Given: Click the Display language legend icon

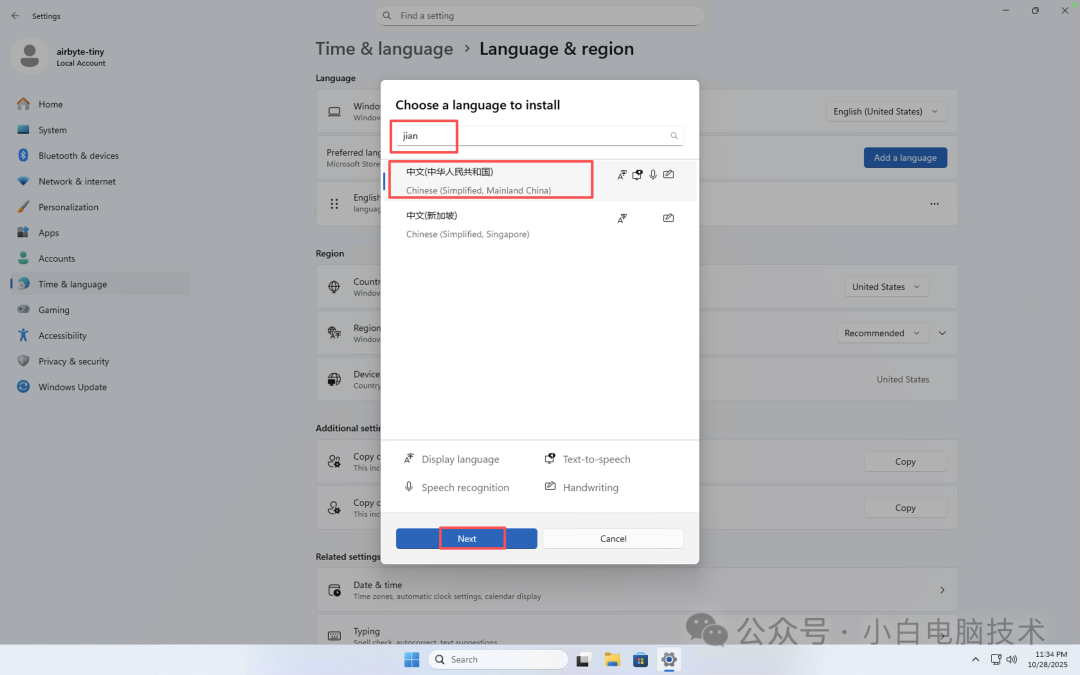Looking at the screenshot, I should click(408, 459).
